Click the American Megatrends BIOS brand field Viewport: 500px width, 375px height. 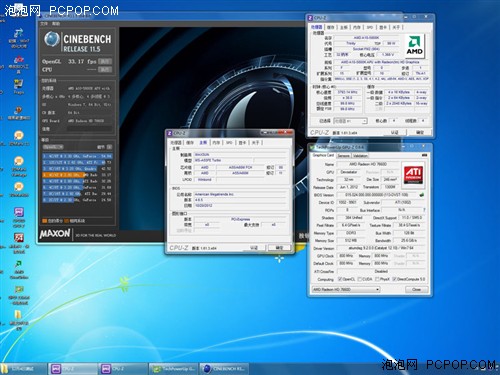tap(240, 194)
